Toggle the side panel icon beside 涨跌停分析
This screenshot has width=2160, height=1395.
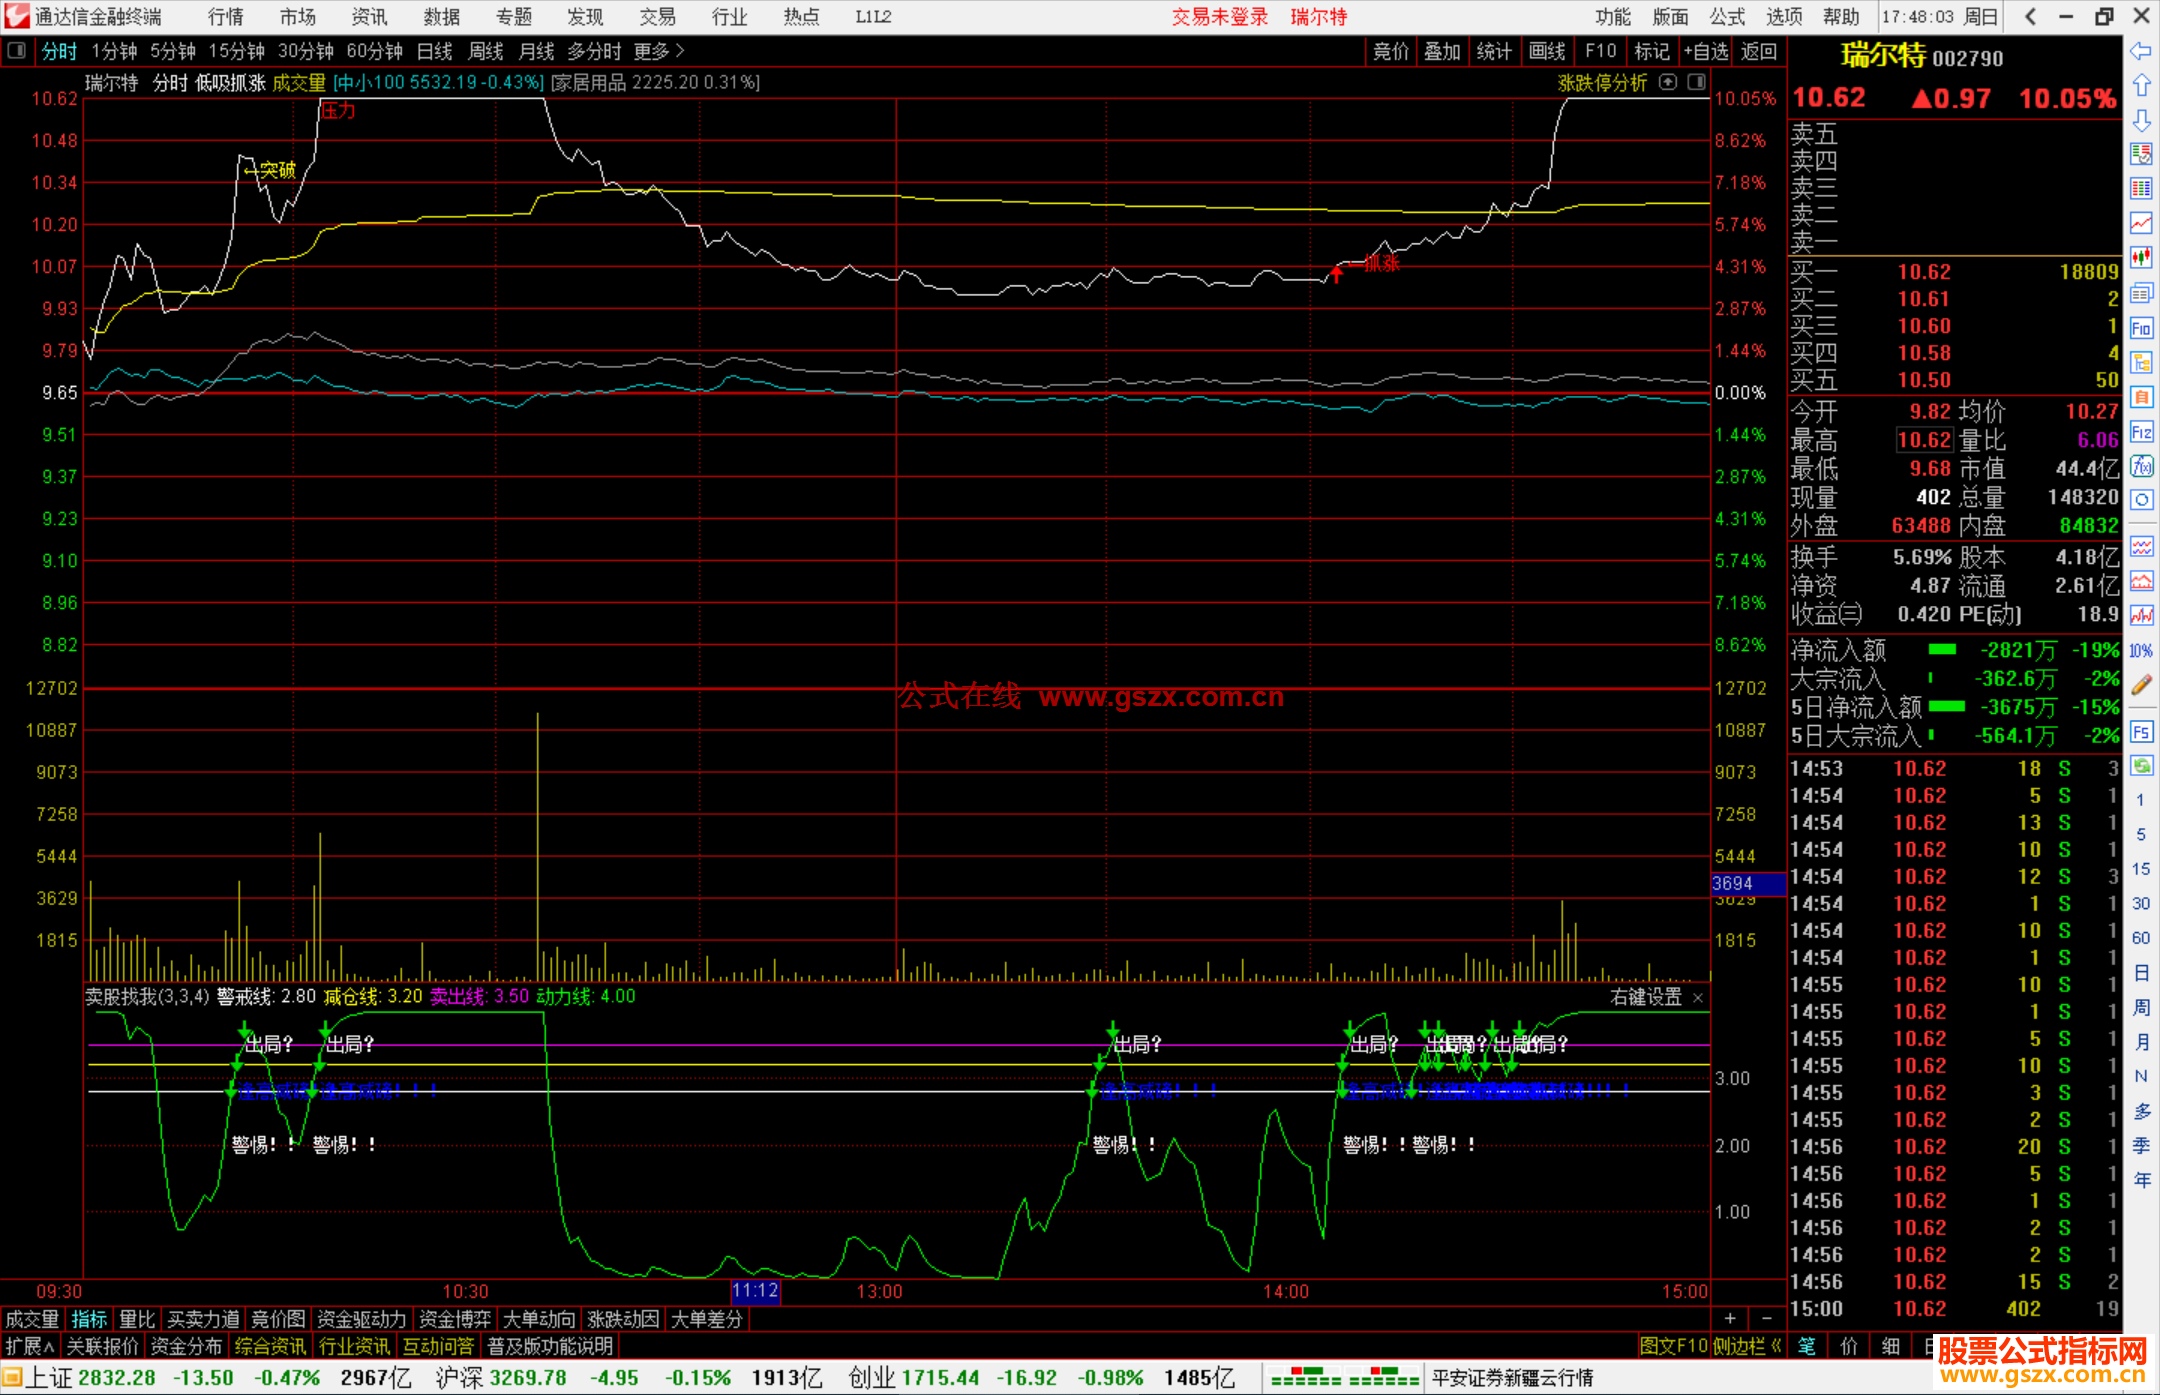coord(1697,83)
